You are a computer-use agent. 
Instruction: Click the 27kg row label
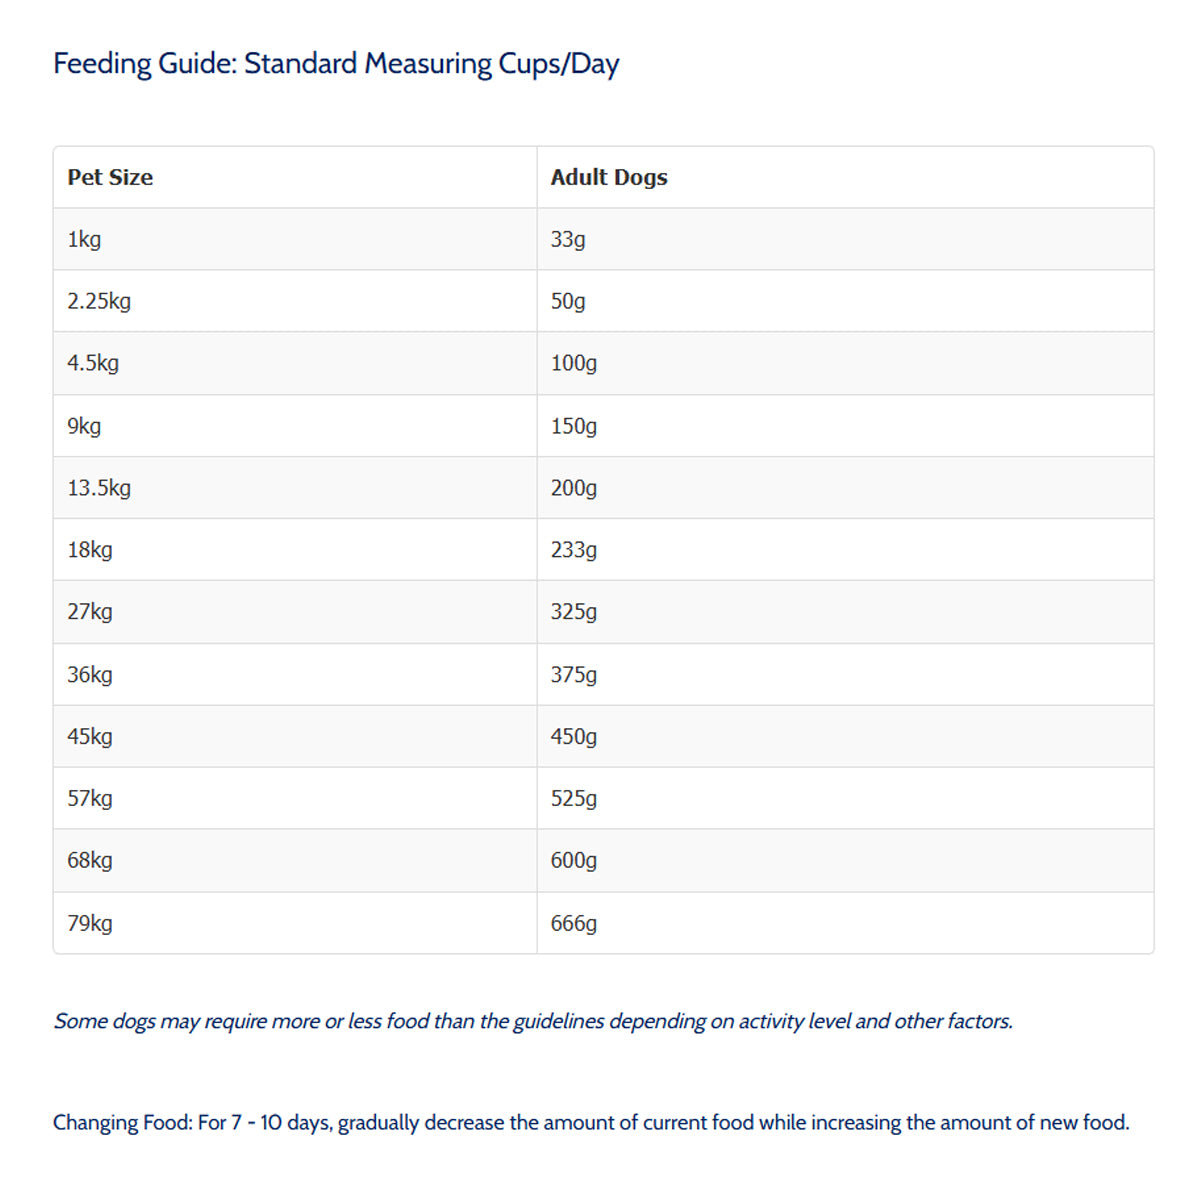pyautogui.click(x=90, y=612)
